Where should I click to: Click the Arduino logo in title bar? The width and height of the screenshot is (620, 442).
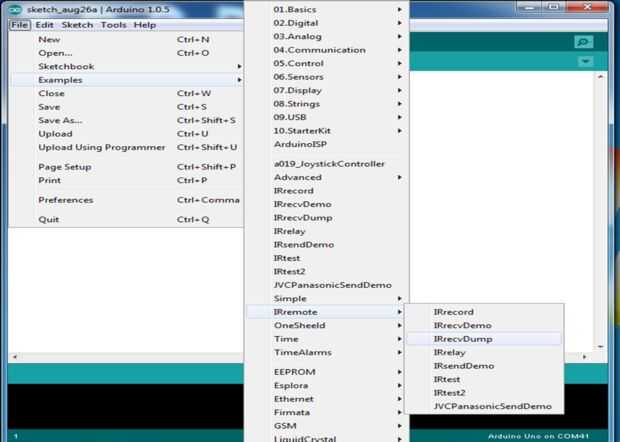pos(15,9)
